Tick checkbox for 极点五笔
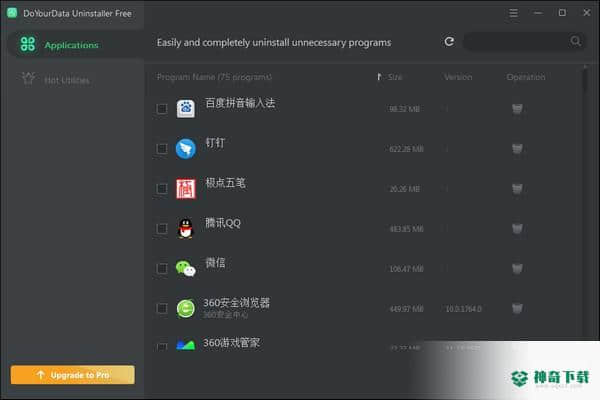The height and width of the screenshot is (400, 600). 162,189
